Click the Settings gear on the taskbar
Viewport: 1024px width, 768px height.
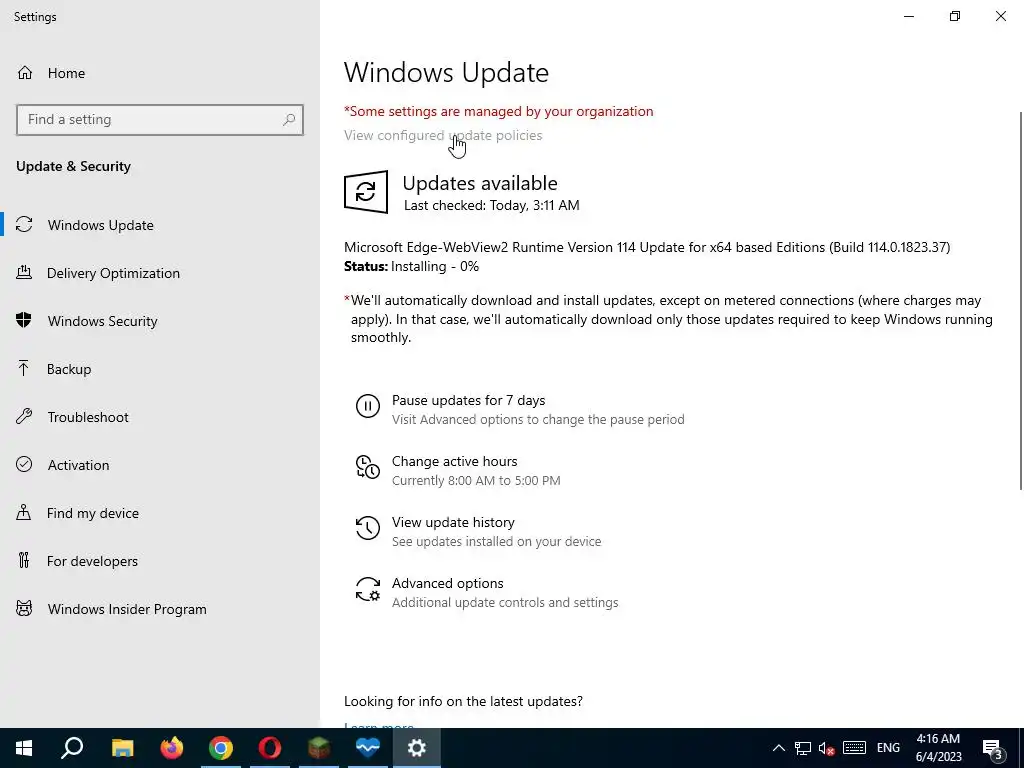(x=417, y=748)
